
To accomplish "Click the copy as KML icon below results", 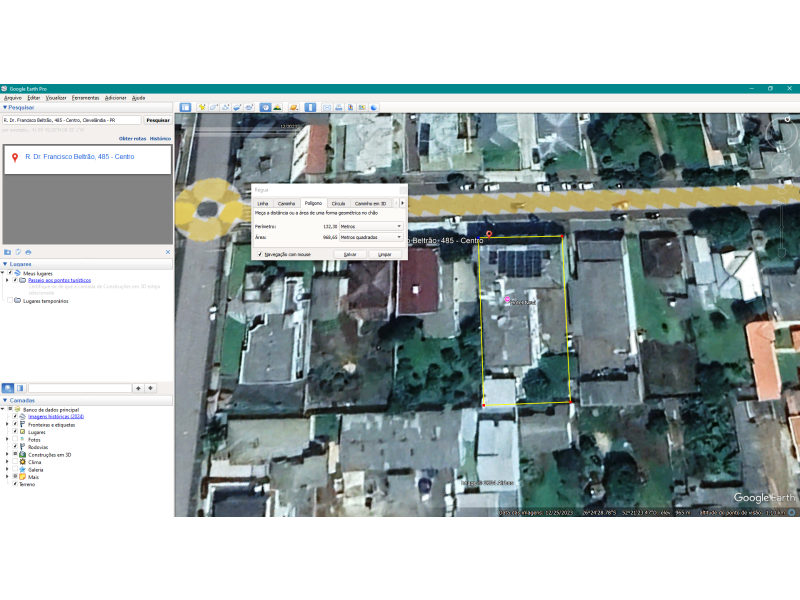I will point(18,252).
